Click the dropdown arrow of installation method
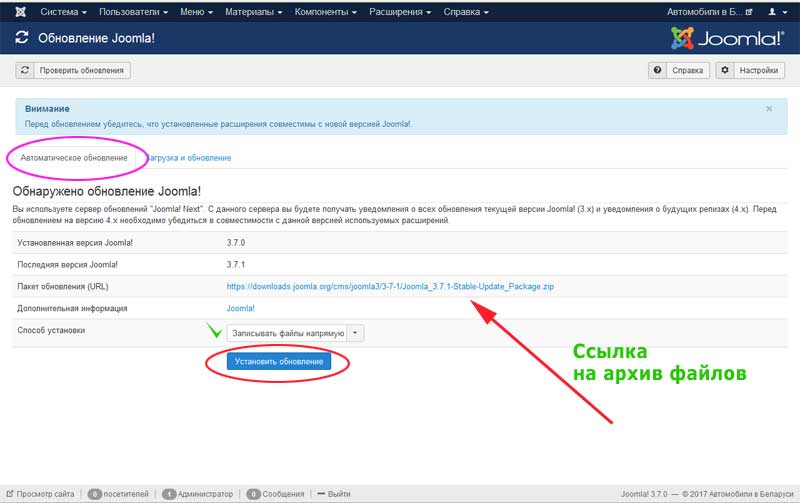Viewport: 800px width, 503px height. (355, 333)
